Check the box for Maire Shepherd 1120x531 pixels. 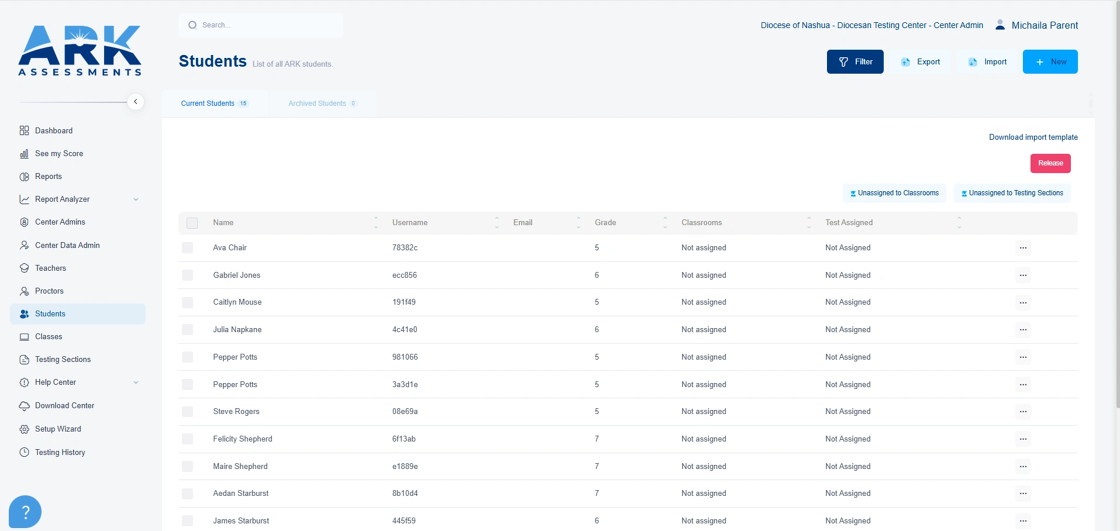pos(187,466)
